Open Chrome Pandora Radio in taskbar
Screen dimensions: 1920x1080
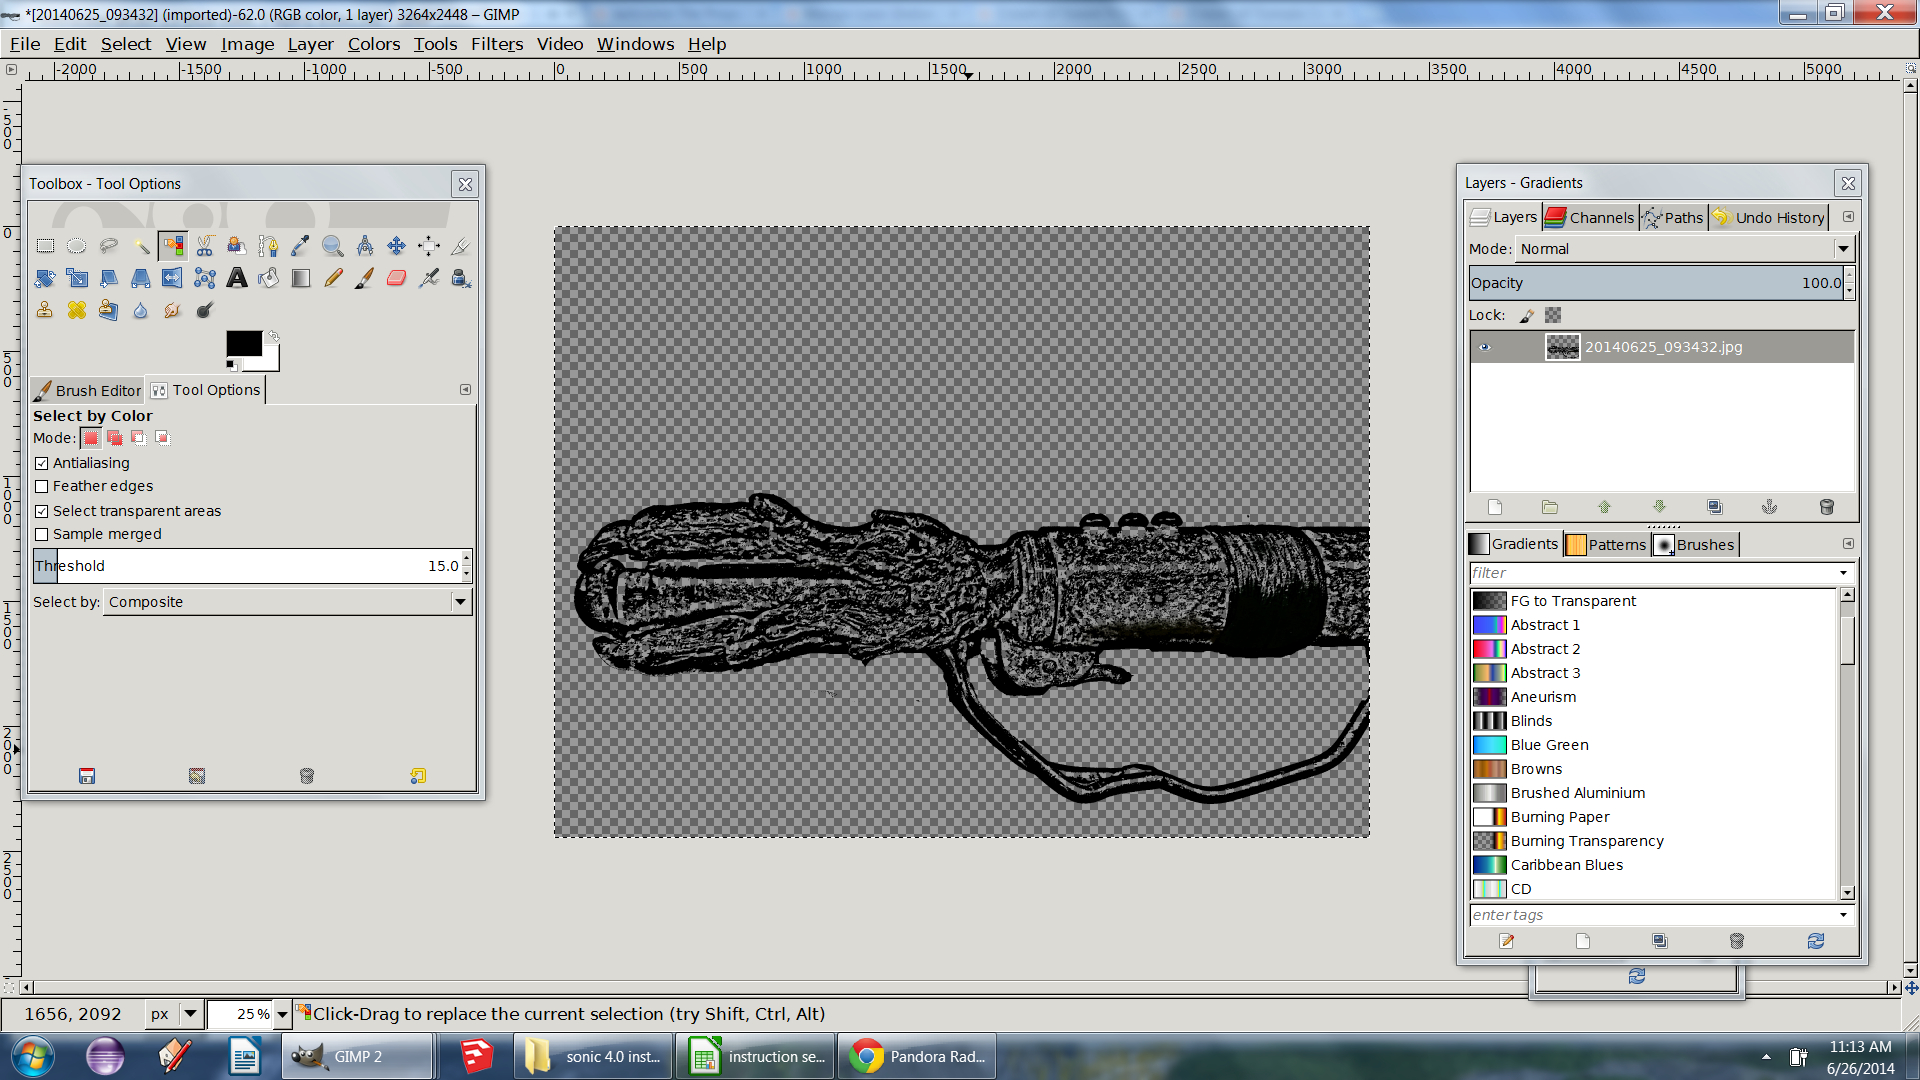coord(917,1056)
